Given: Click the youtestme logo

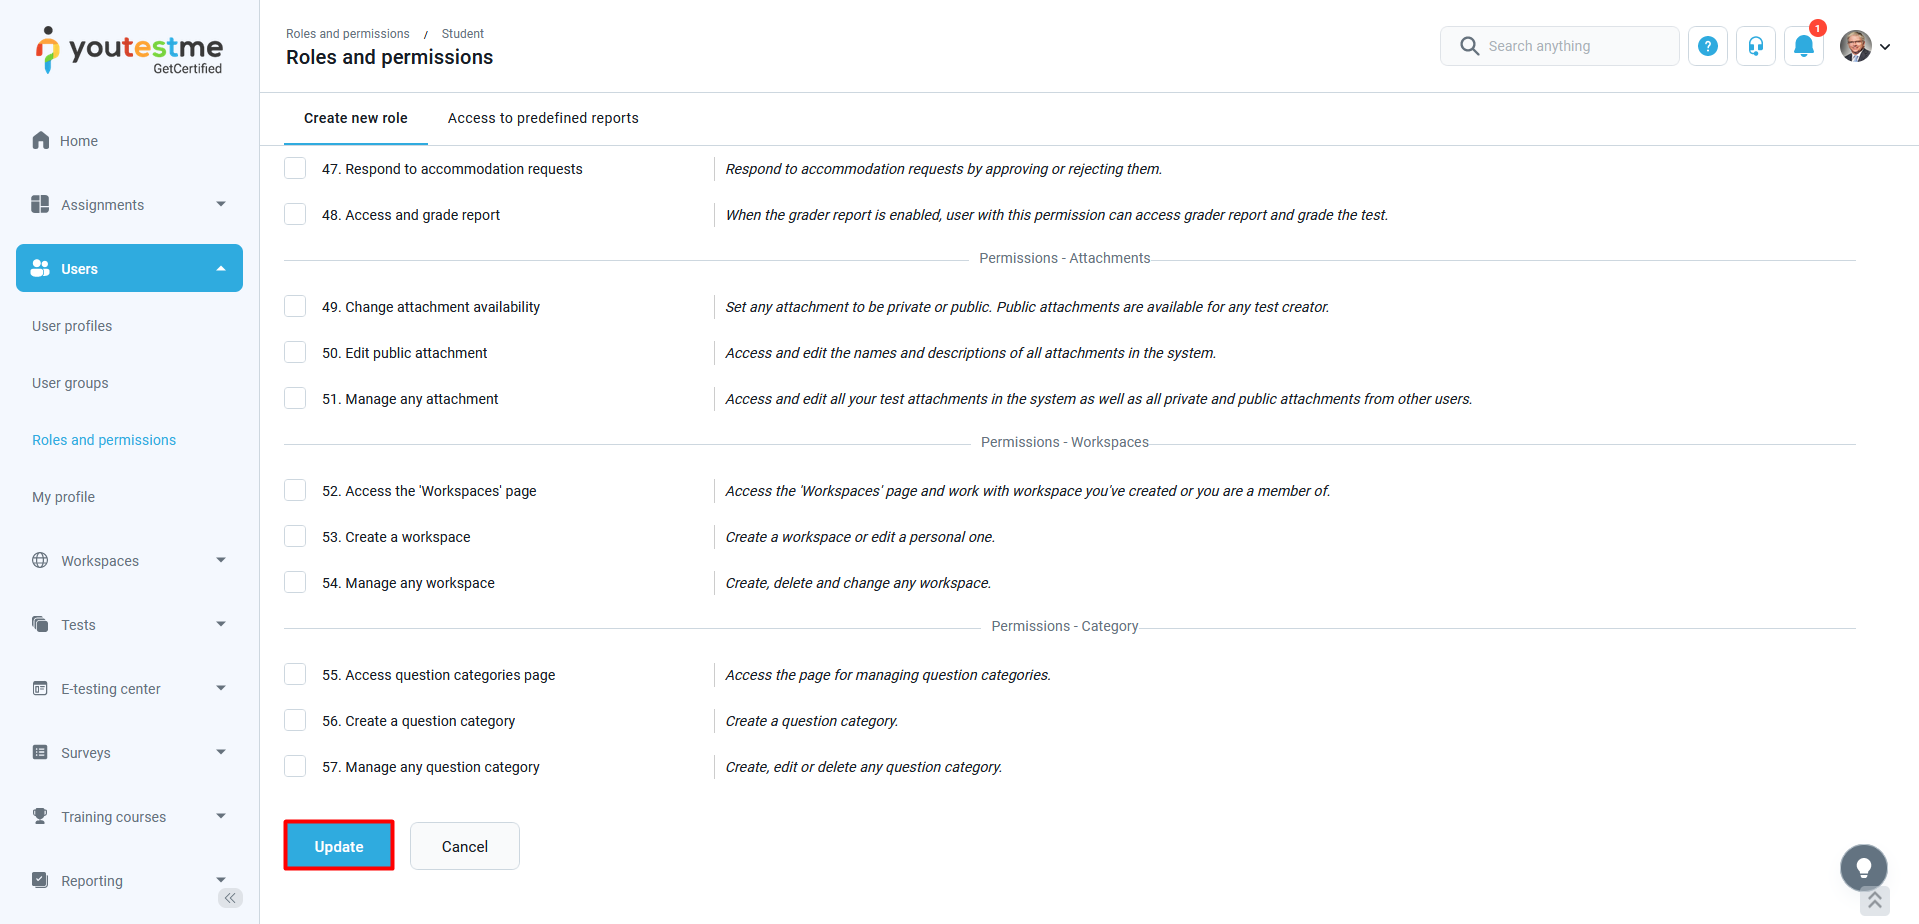Looking at the screenshot, I should pyautogui.click(x=130, y=50).
